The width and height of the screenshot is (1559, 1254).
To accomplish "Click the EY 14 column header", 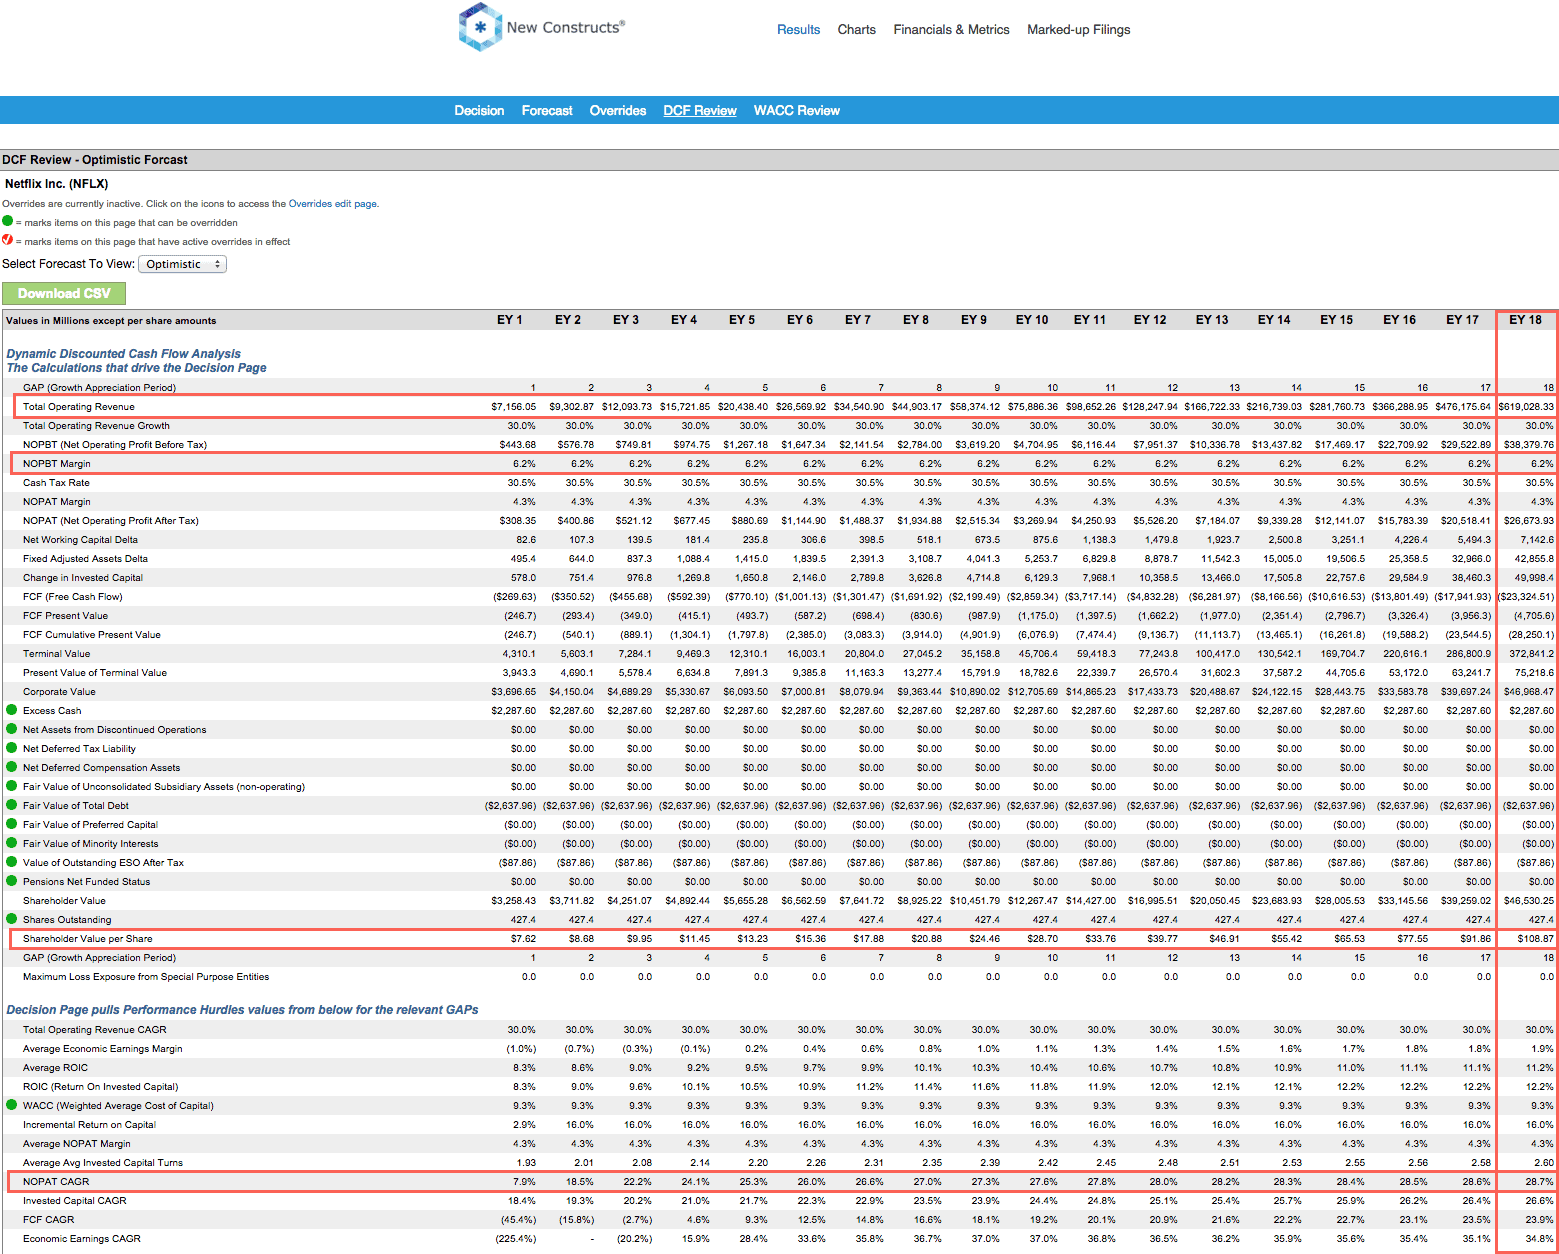I will click(x=1274, y=320).
